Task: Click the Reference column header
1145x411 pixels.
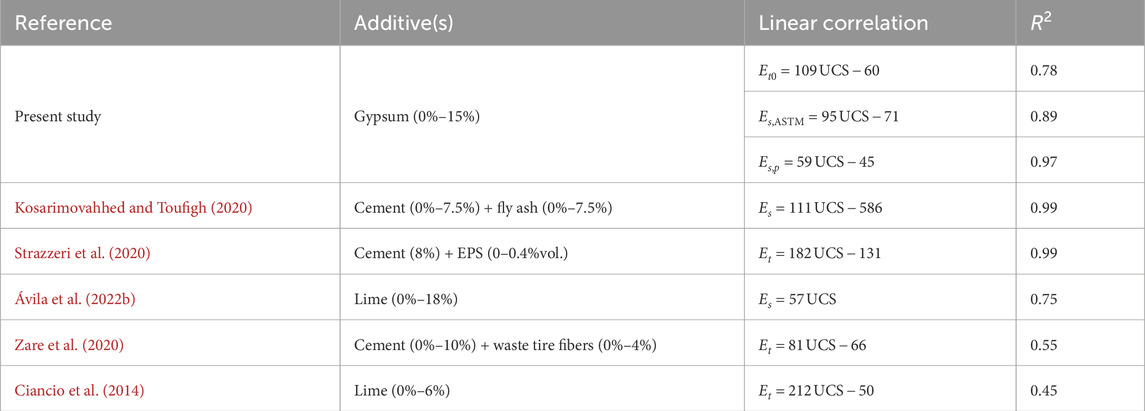Action: click(62, 21)
